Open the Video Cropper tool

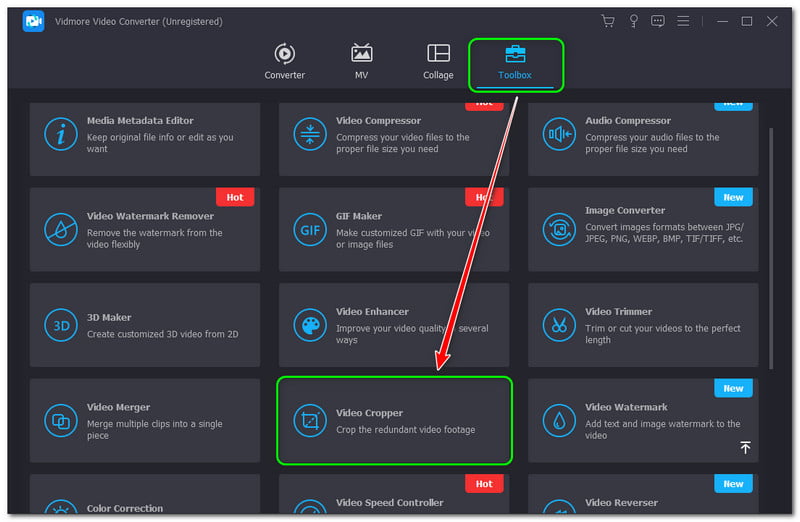(394, 421)
